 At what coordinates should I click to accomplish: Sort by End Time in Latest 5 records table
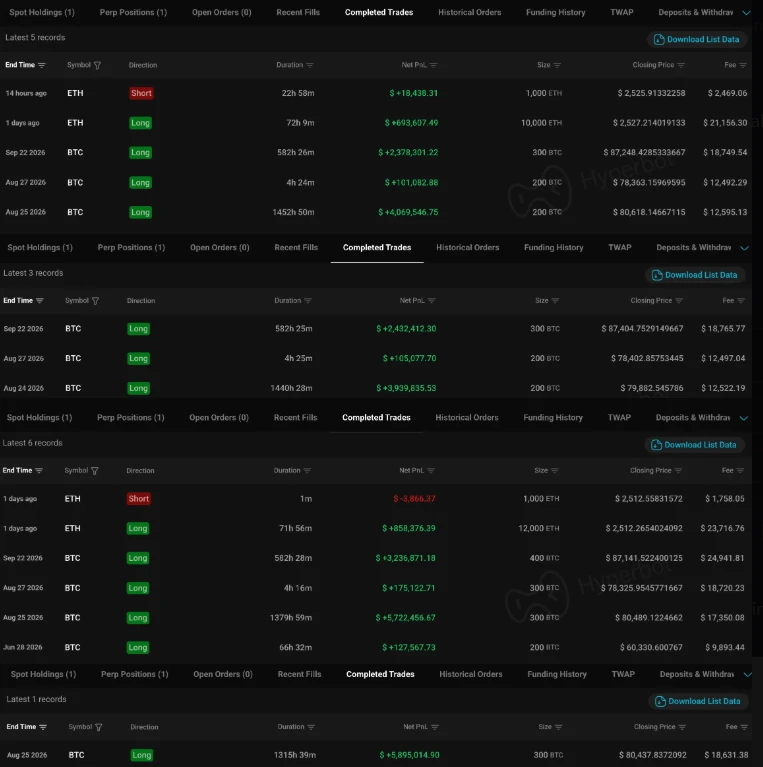(x=42, y=65)
